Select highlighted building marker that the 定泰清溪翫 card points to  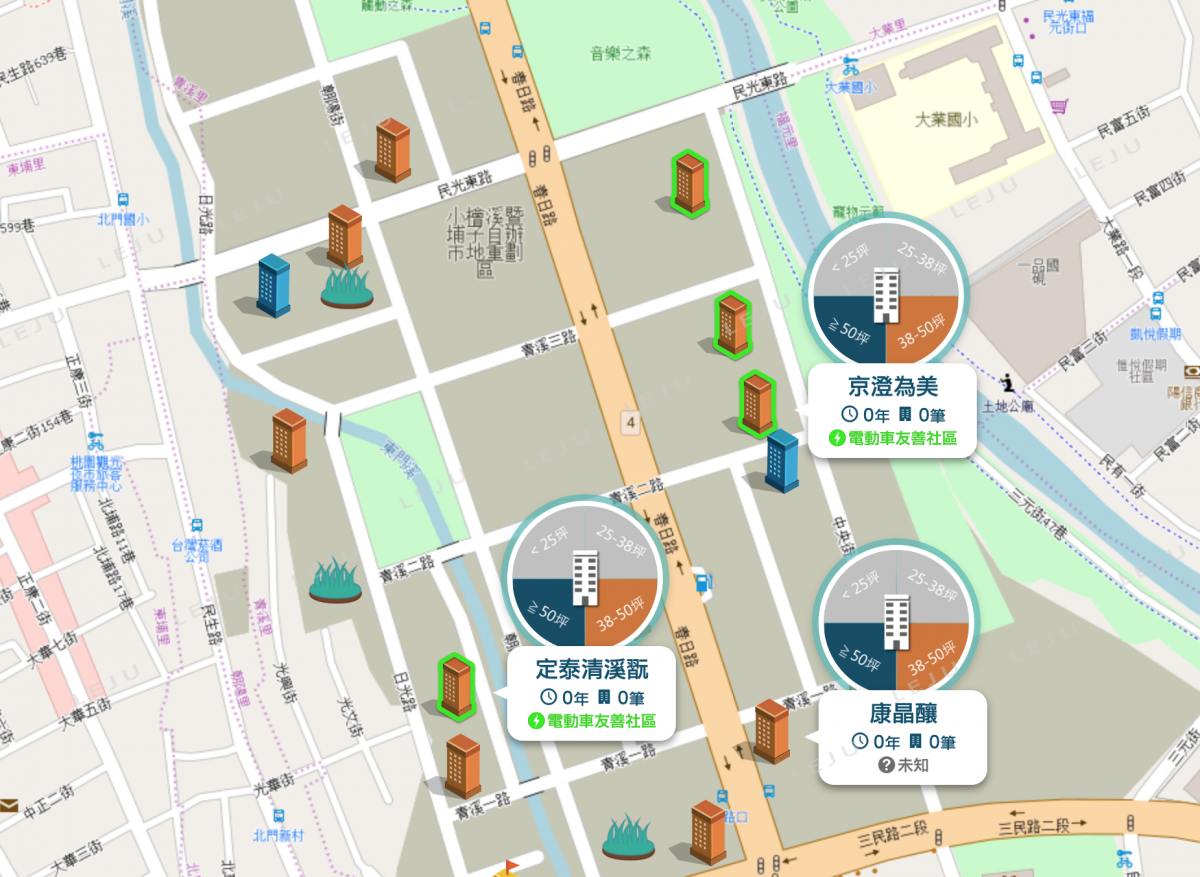point(456,685)
